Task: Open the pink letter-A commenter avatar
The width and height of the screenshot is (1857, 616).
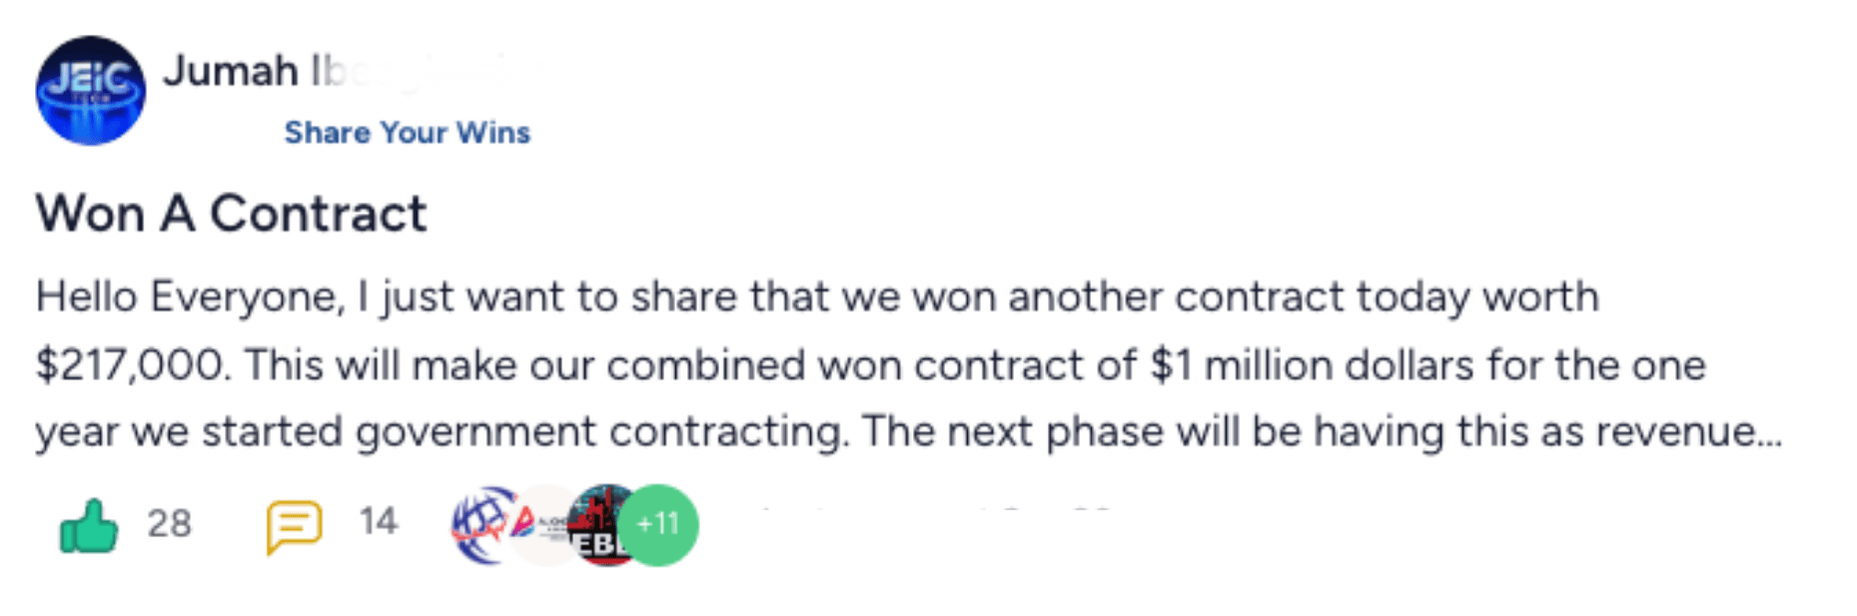Action: coord(537,524)
